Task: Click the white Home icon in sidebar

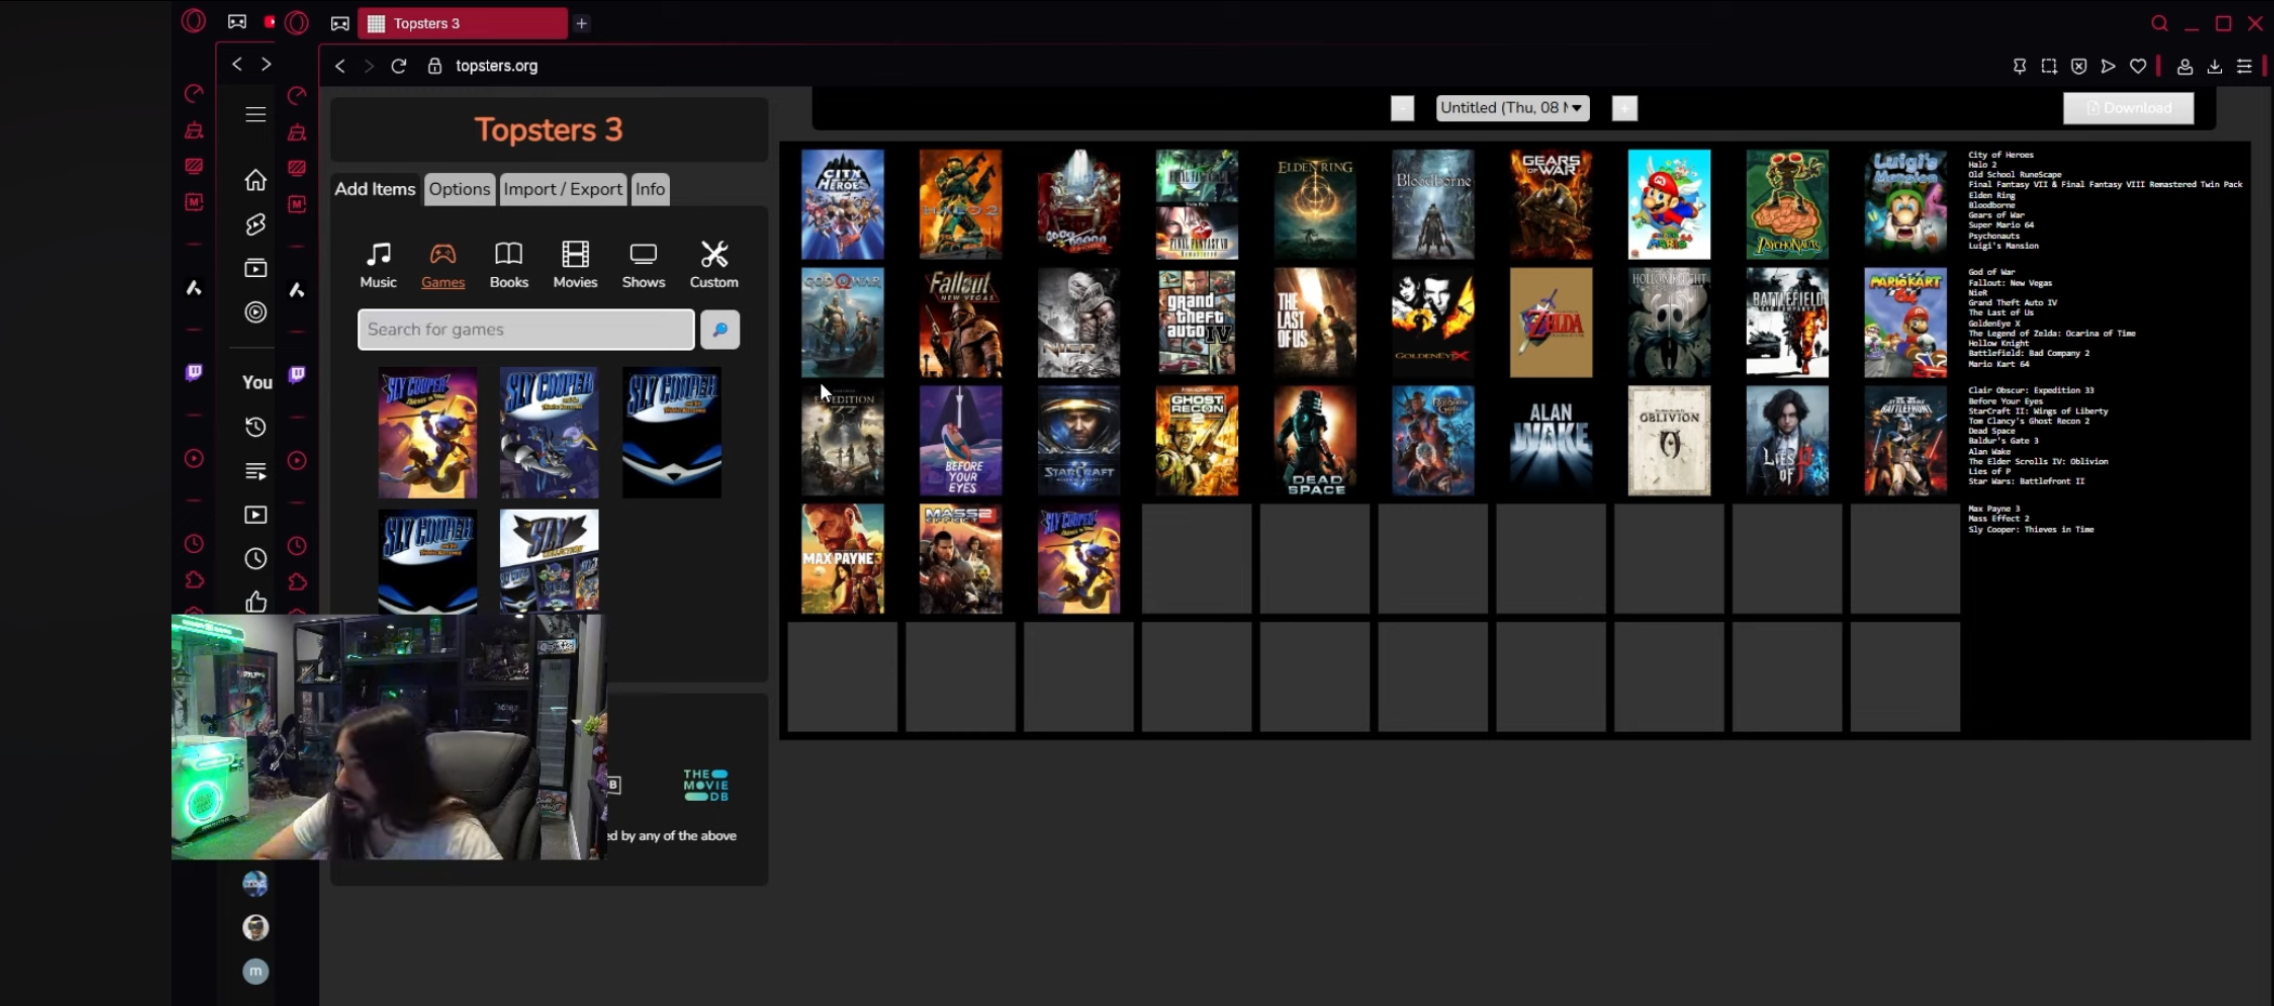Action: coord(256,180)
